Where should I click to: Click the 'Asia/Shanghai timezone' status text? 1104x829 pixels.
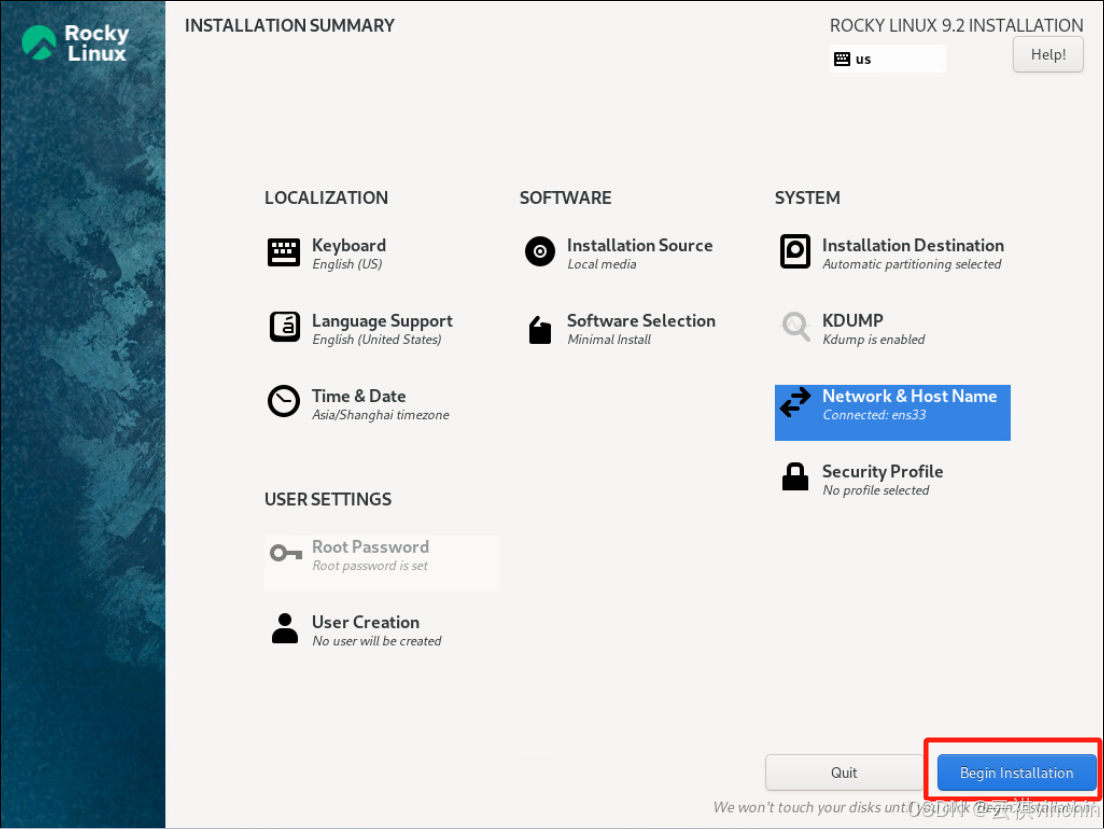tap(381, 415)
